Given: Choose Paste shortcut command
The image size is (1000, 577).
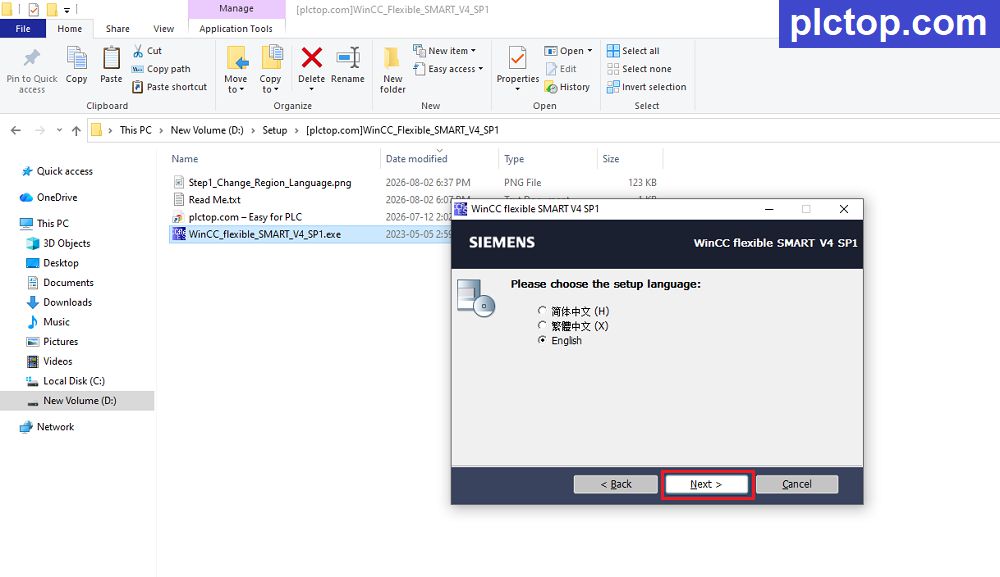Looking at the screenshot, I should tap(170, 87).
